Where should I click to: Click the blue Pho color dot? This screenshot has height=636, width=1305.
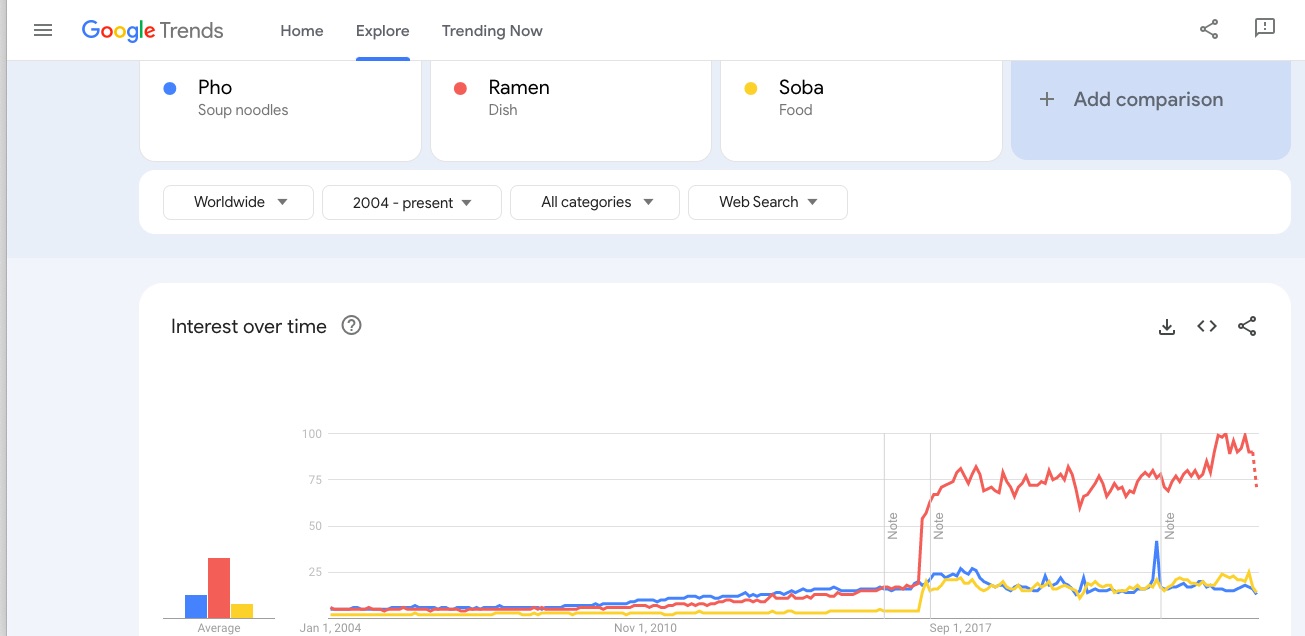[x=170, y=88]
